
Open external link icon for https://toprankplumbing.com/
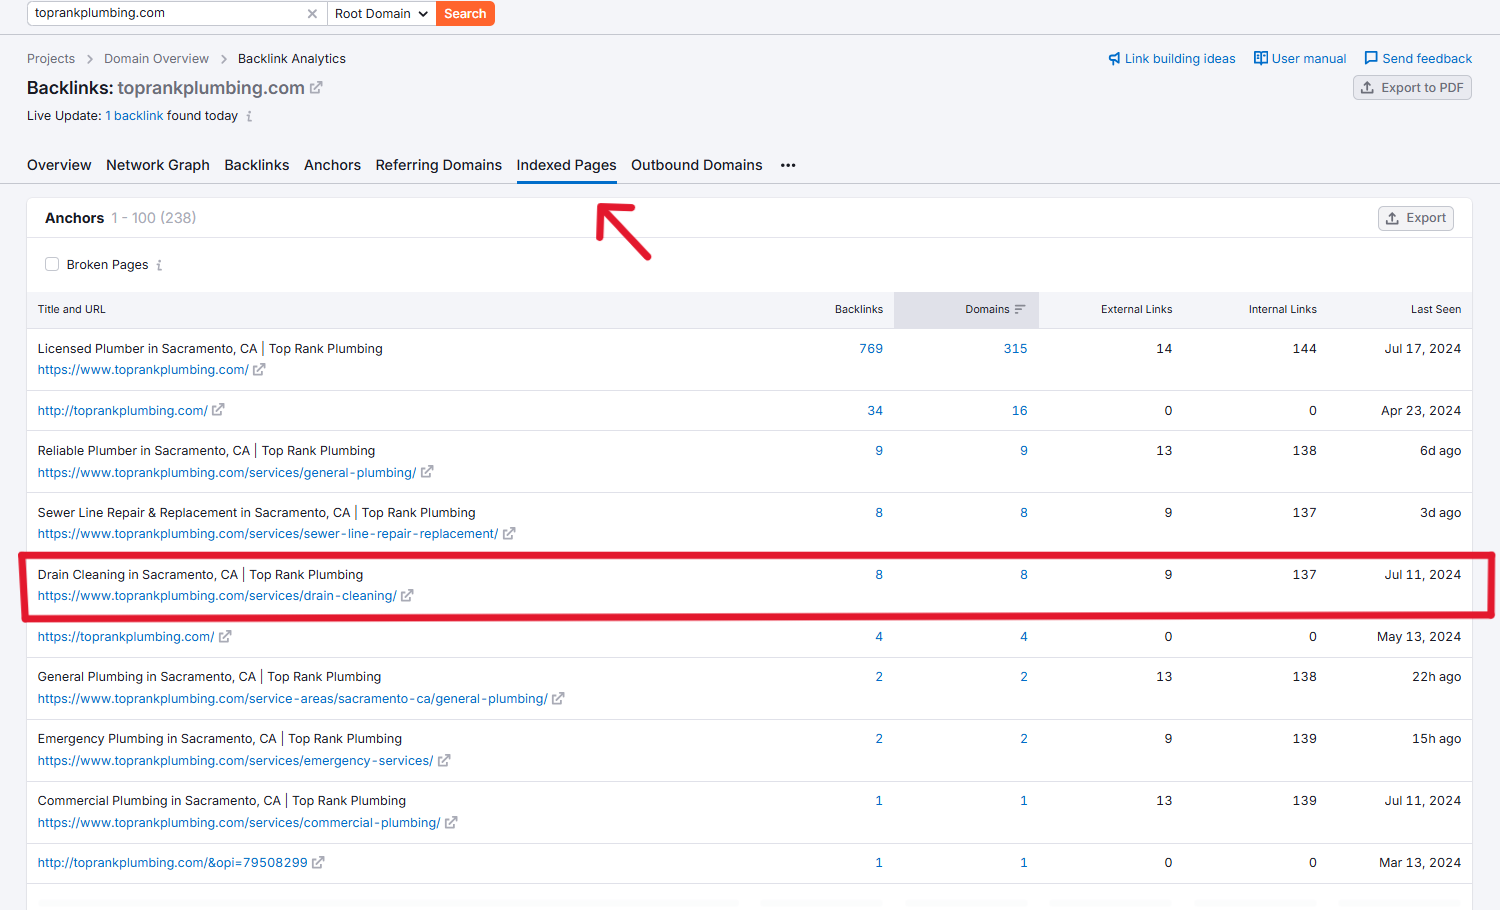click(x=225, y=637)
